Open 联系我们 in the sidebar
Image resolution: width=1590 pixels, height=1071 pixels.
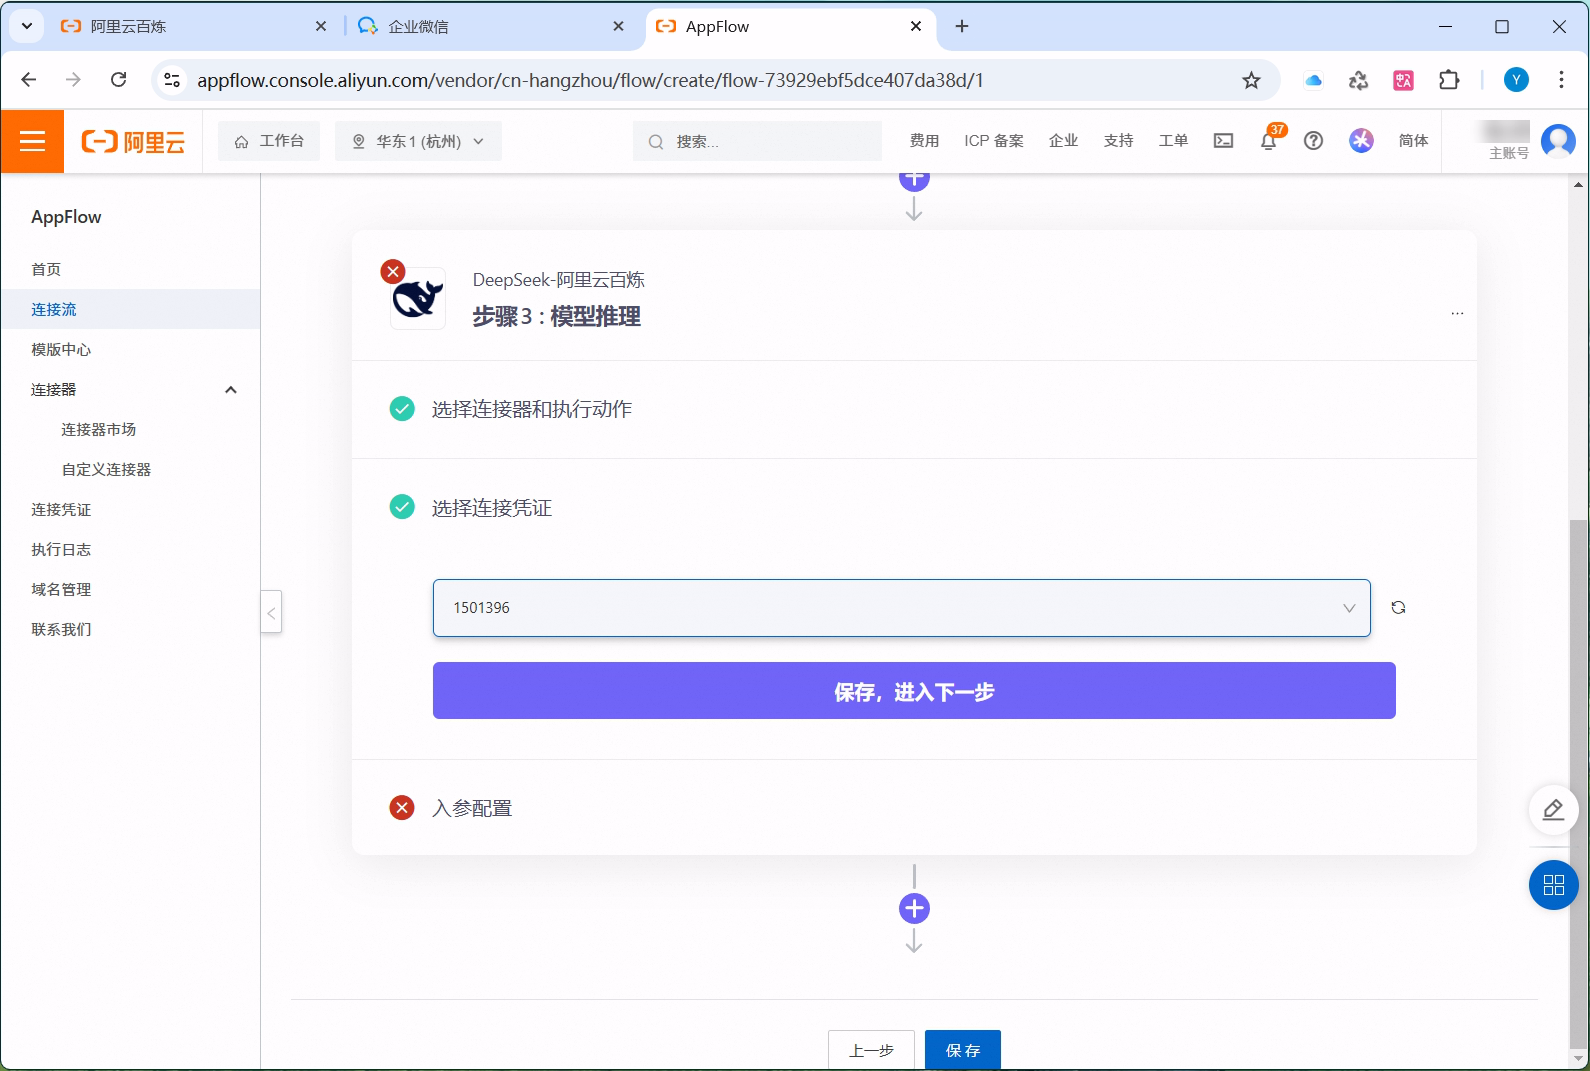(x=61, y=629)
